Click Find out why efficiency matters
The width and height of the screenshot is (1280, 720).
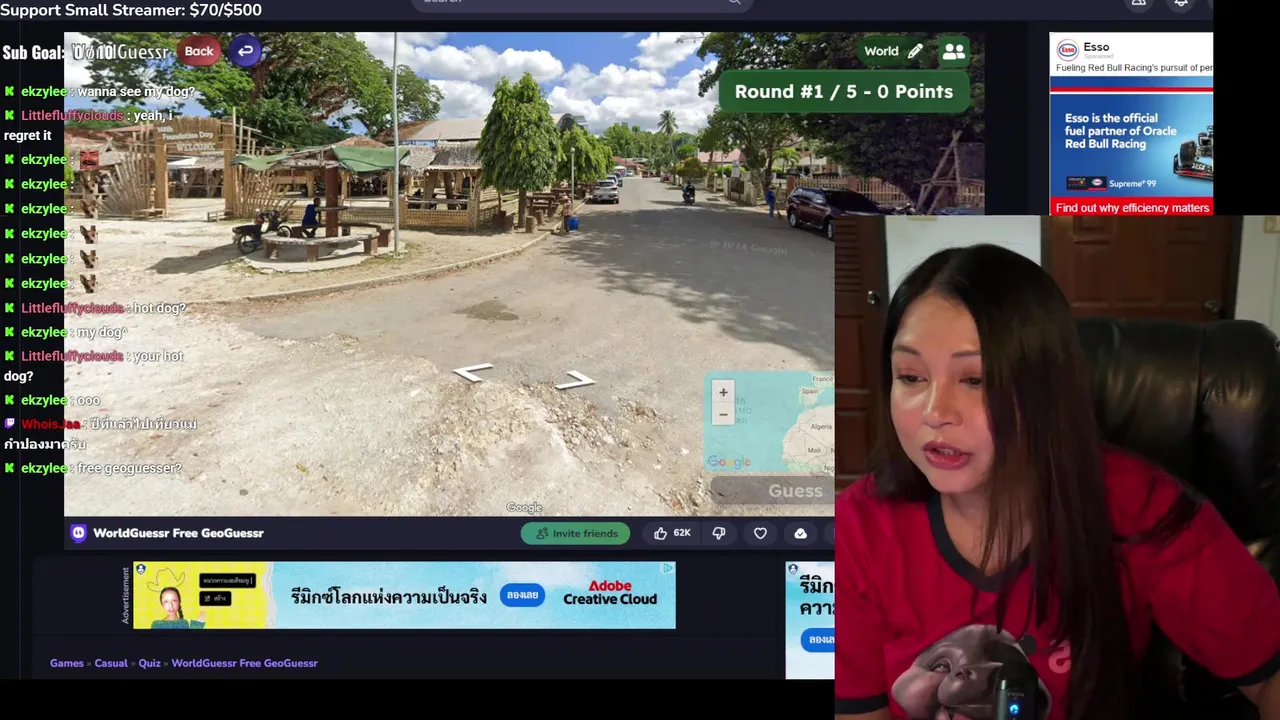1132,208
